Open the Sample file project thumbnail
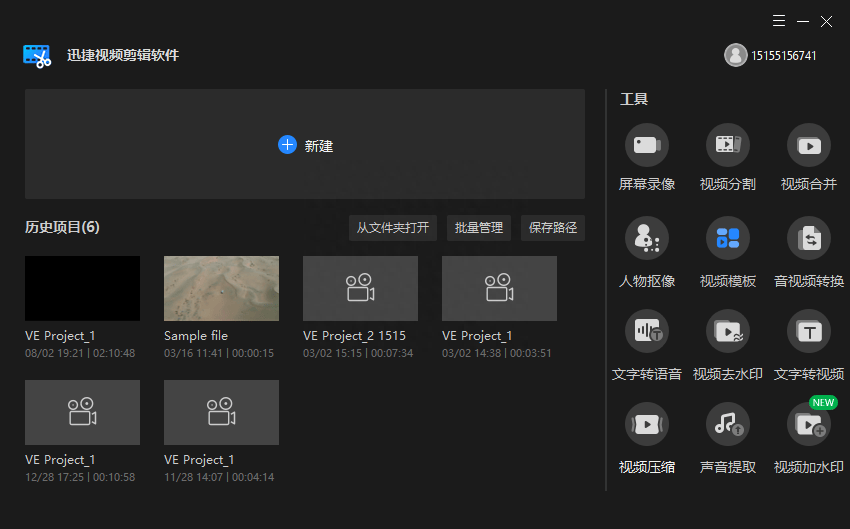 click(x=221, y=288)
